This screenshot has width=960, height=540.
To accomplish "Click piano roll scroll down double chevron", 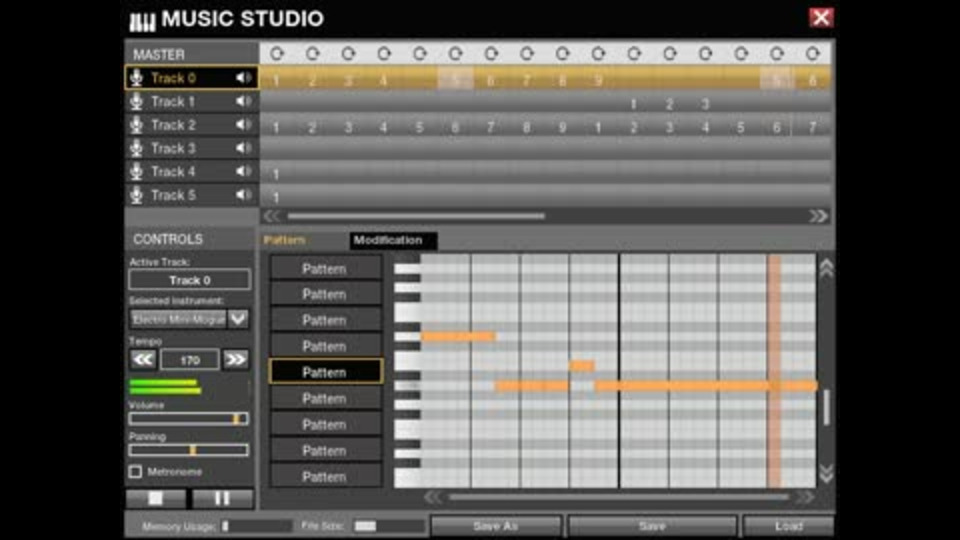I will click(826, 473).
